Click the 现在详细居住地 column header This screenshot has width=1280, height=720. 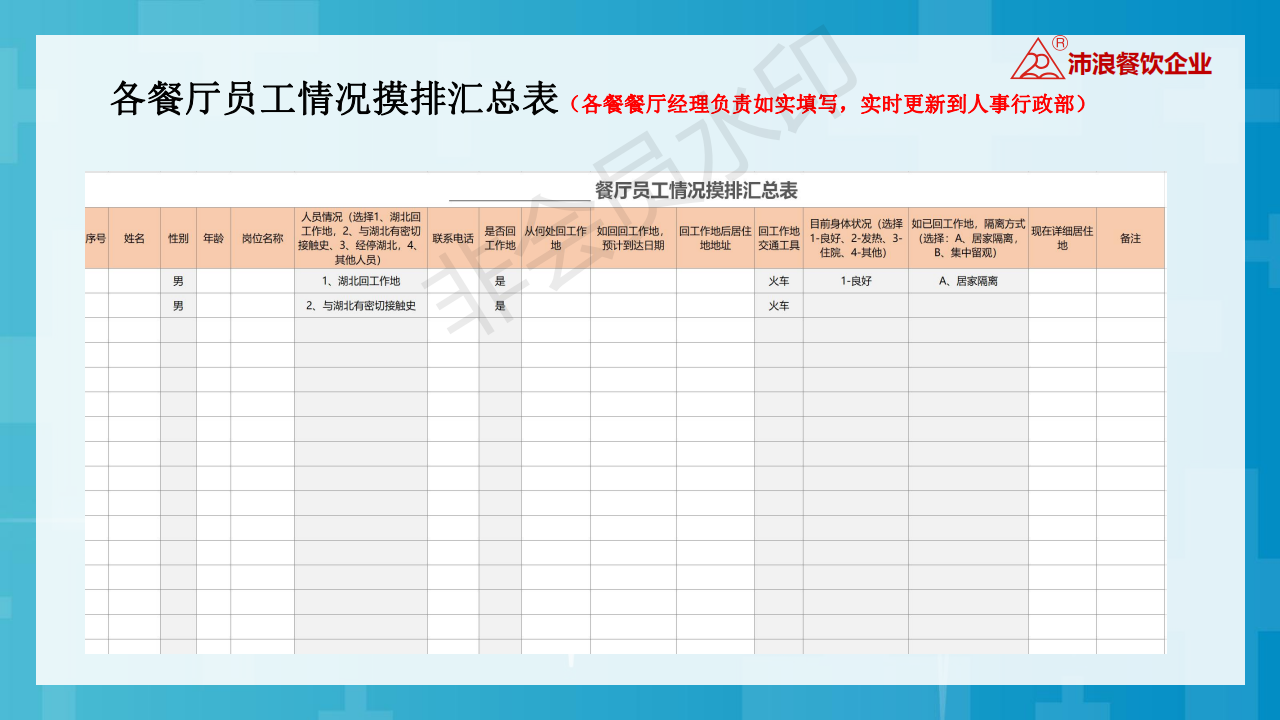pyautogui.click(x=1062, y=238)
